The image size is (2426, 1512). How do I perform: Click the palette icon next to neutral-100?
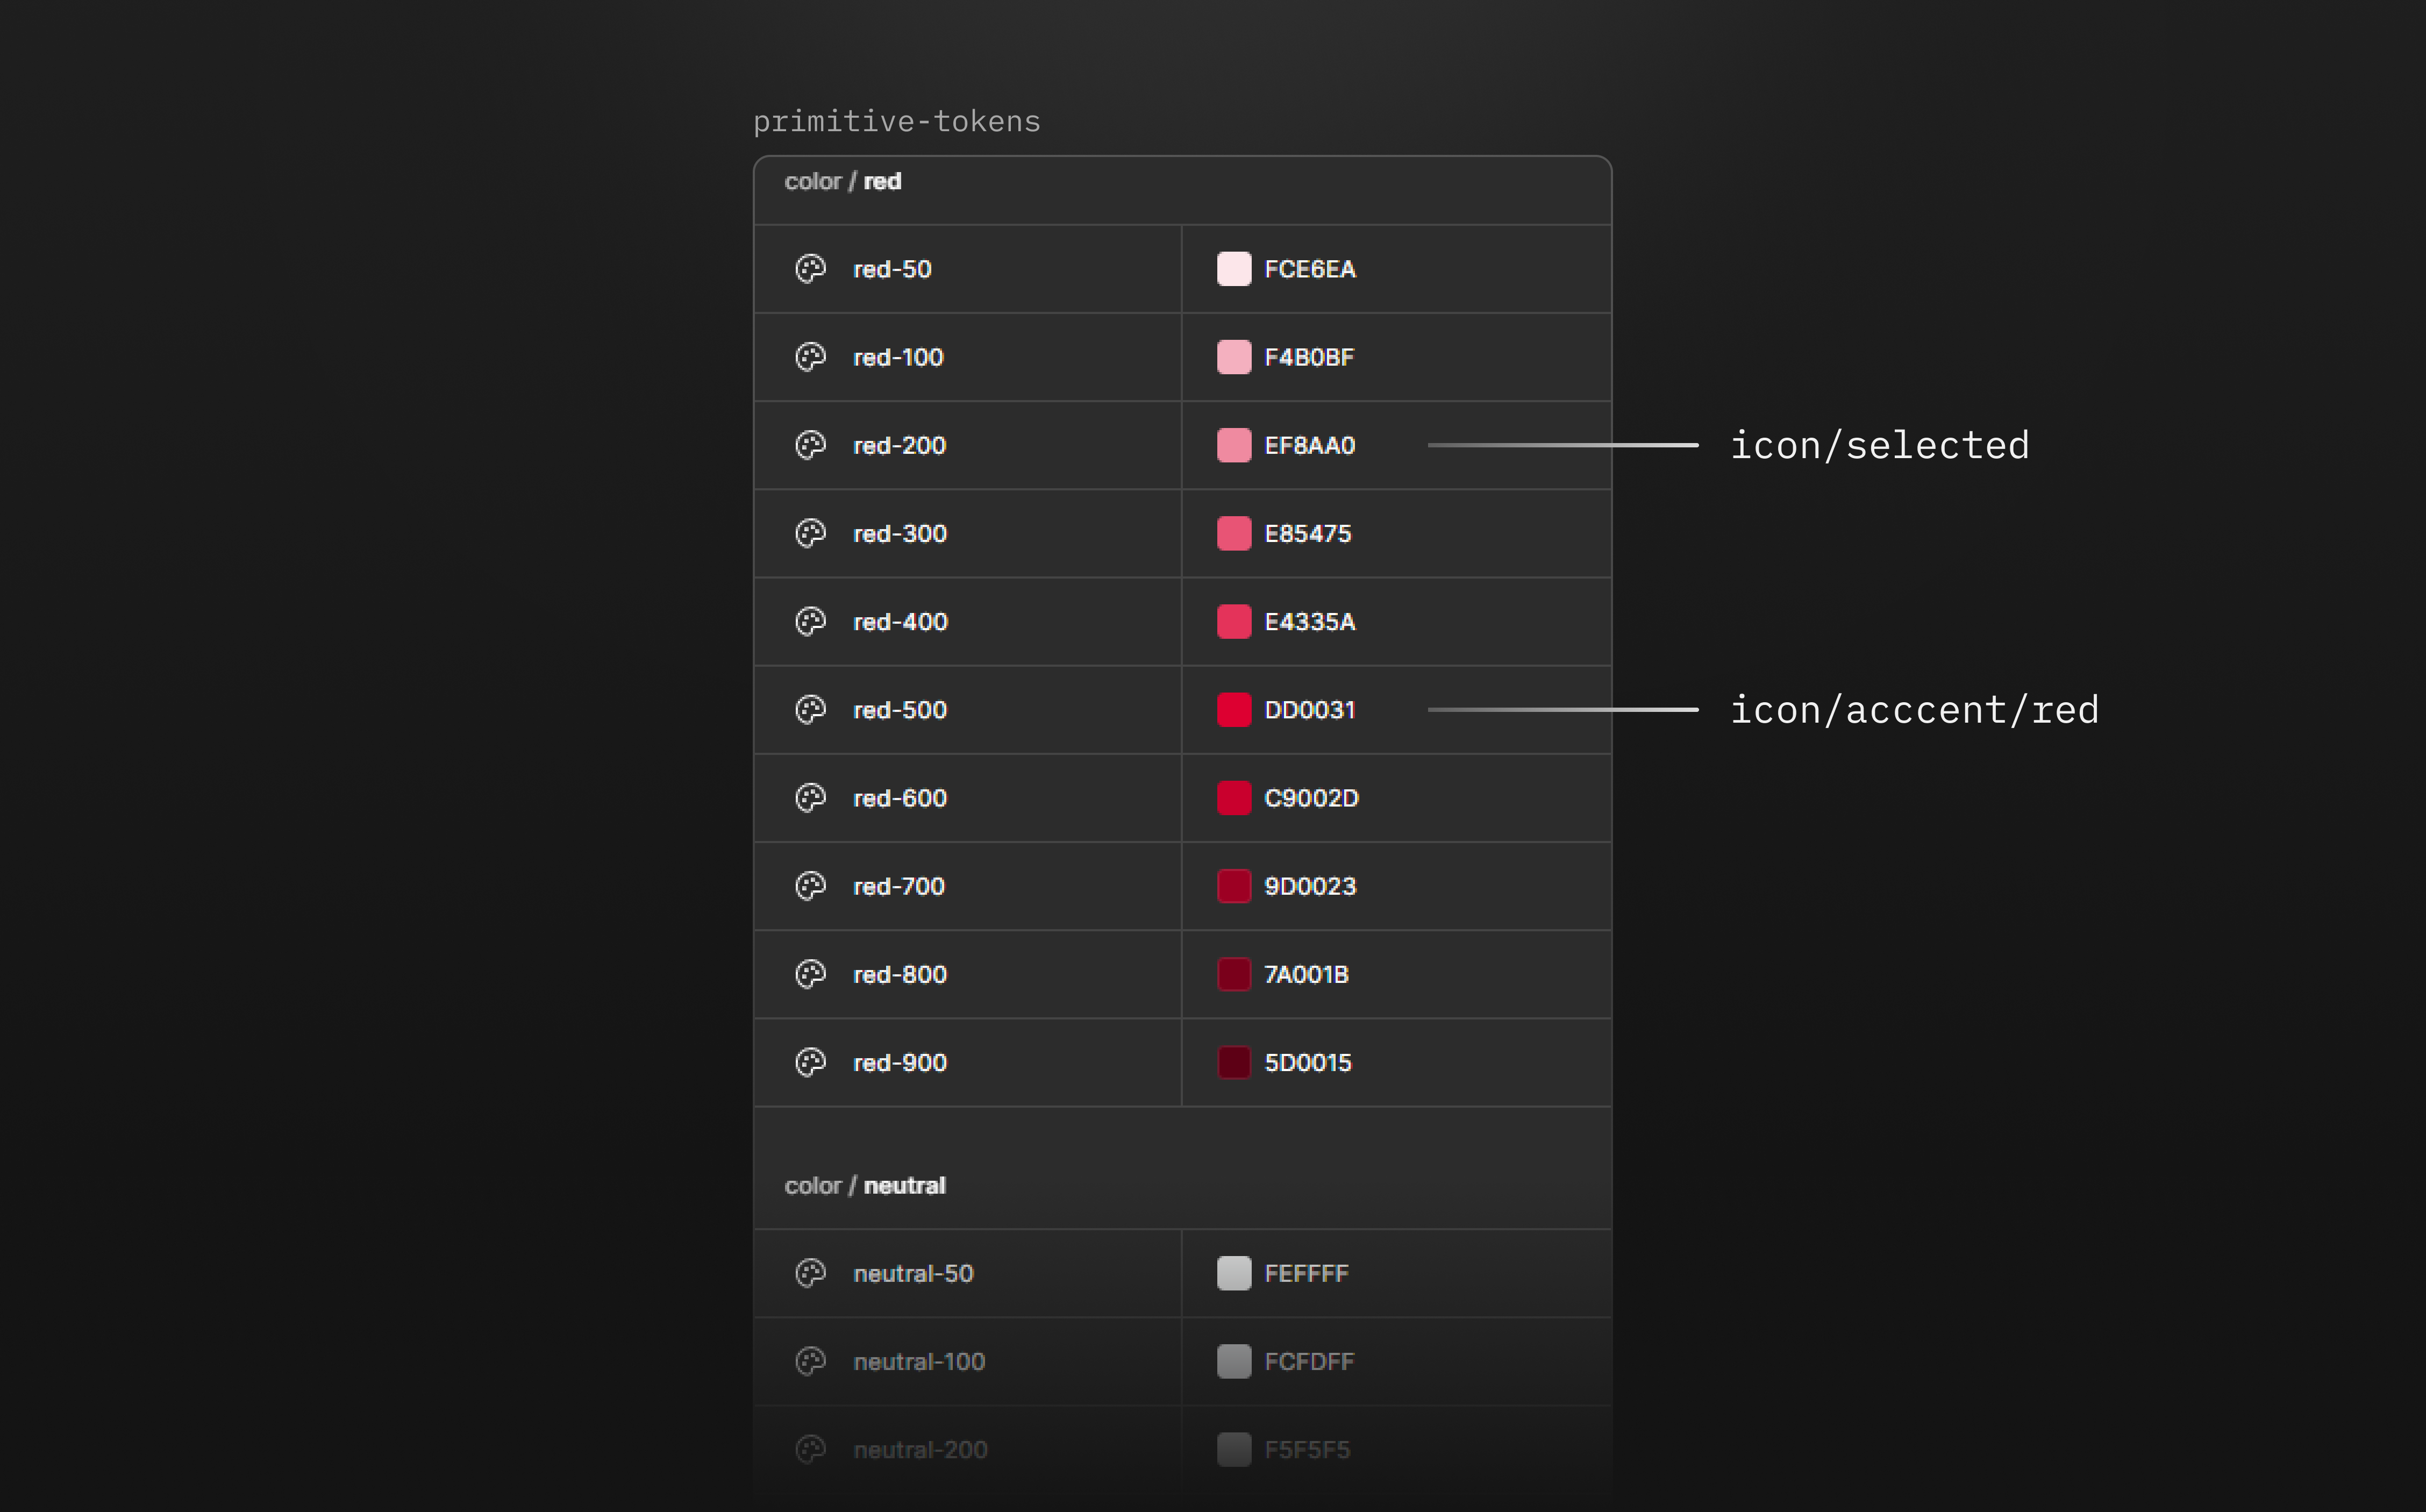point(810,1361)
